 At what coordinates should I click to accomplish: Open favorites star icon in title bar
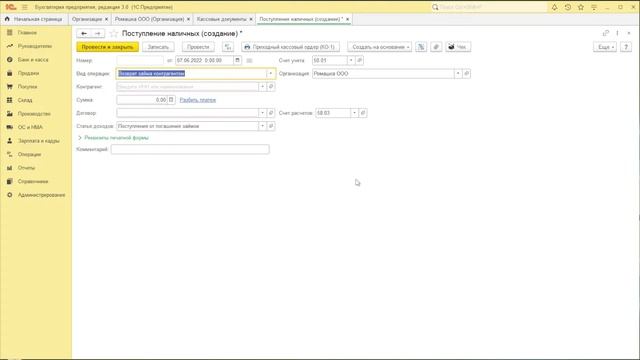pyautogui.click(x=581, y=7)
